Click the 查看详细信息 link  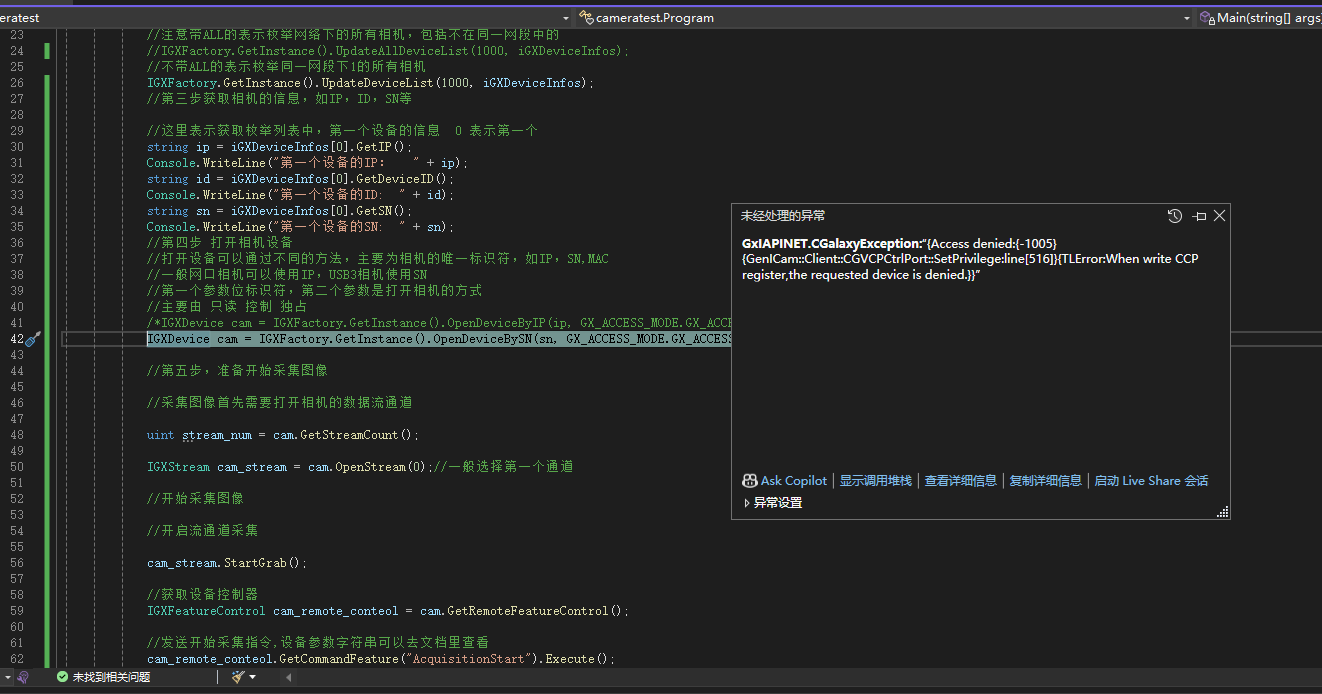click(x=961, y=481)
